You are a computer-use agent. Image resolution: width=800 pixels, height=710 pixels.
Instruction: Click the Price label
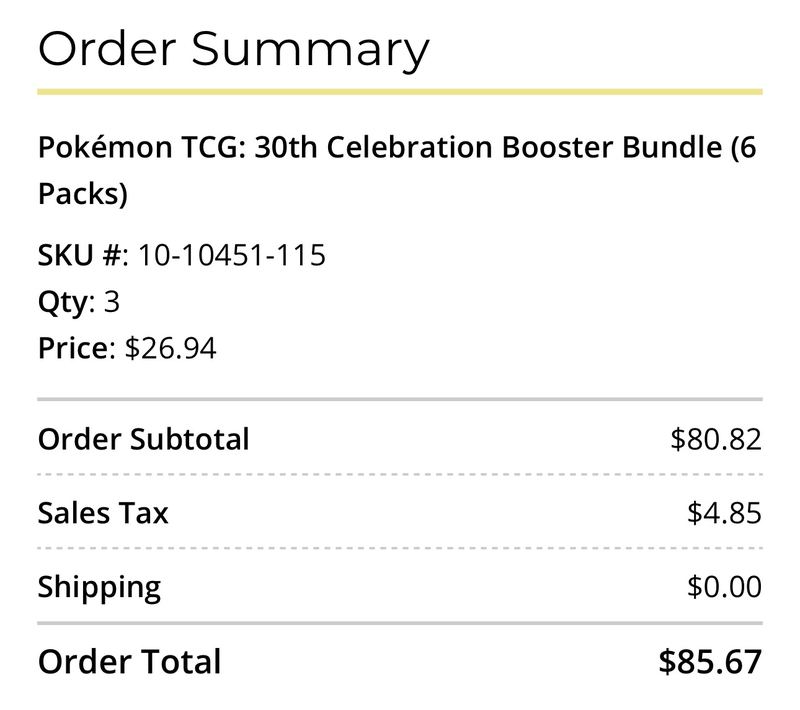pyautogui.click(x=73, y=348)
